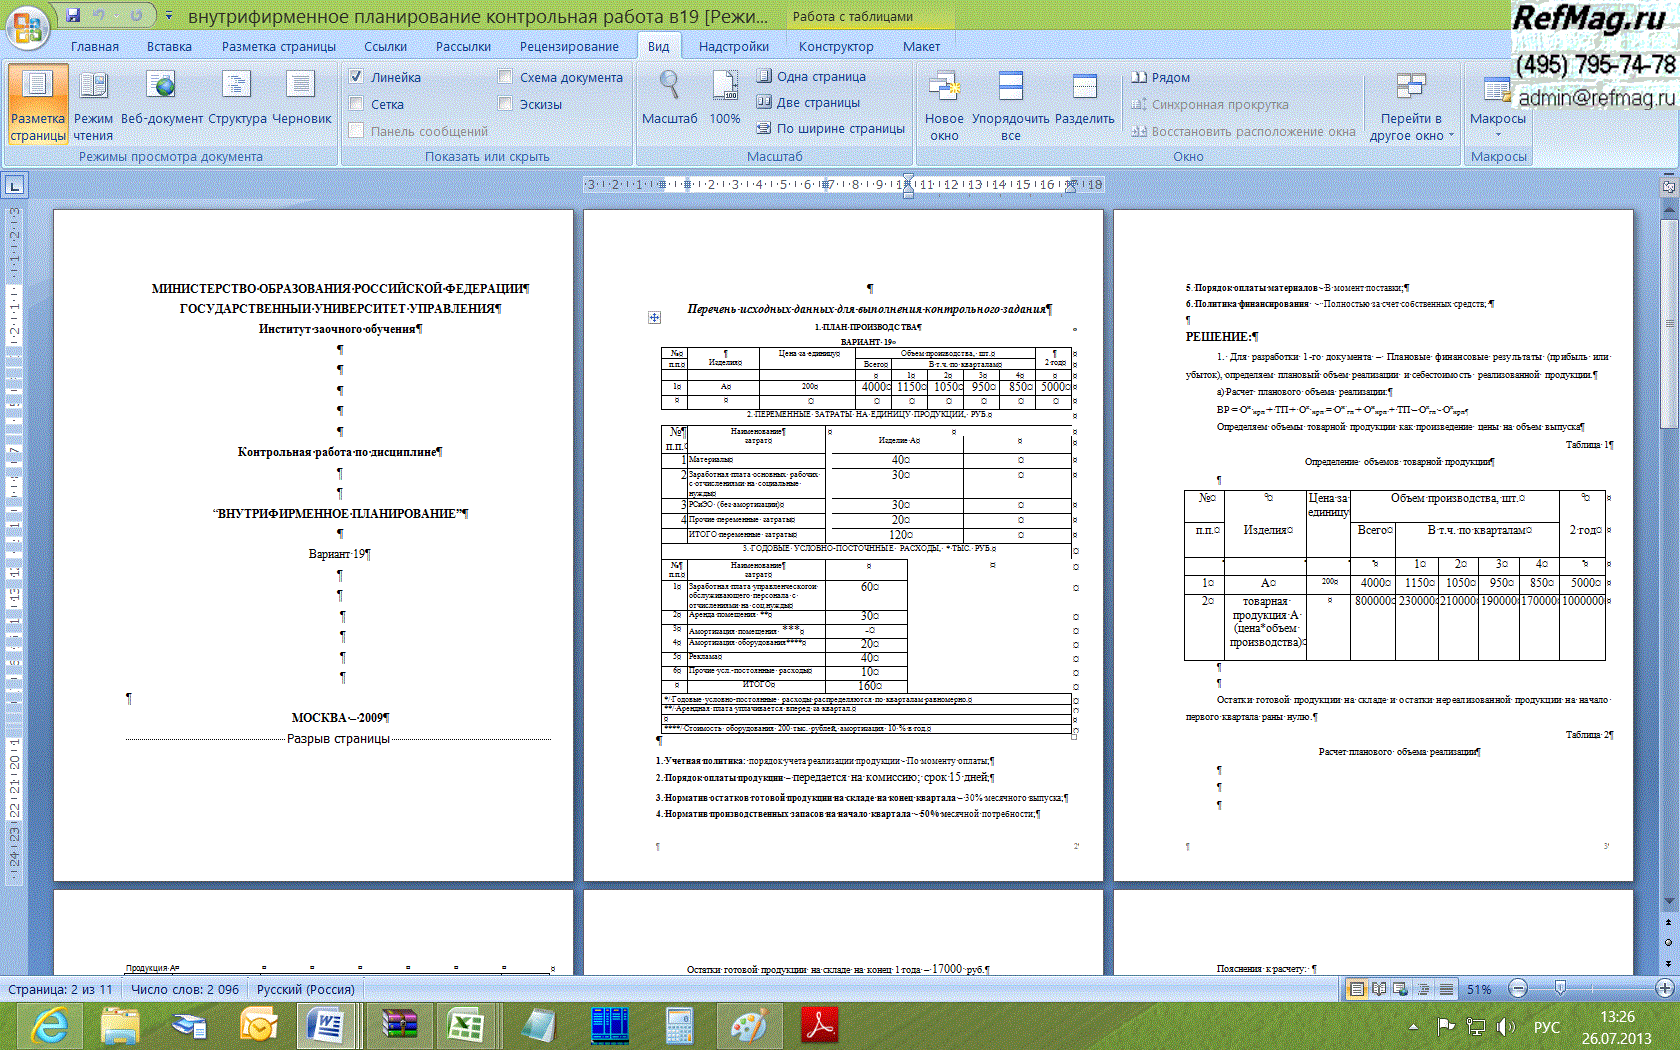Click the zoom slider handle in status bar
1680x1050 pixels.
coord(1560,989)
